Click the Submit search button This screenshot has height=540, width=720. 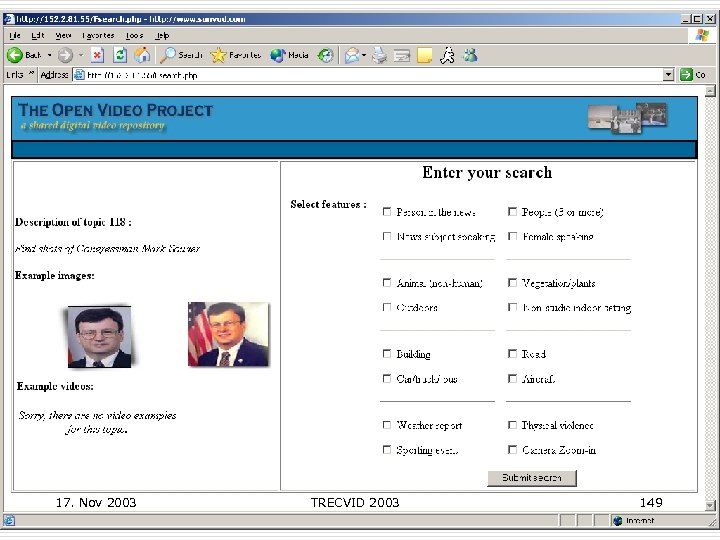pos(531,478)
